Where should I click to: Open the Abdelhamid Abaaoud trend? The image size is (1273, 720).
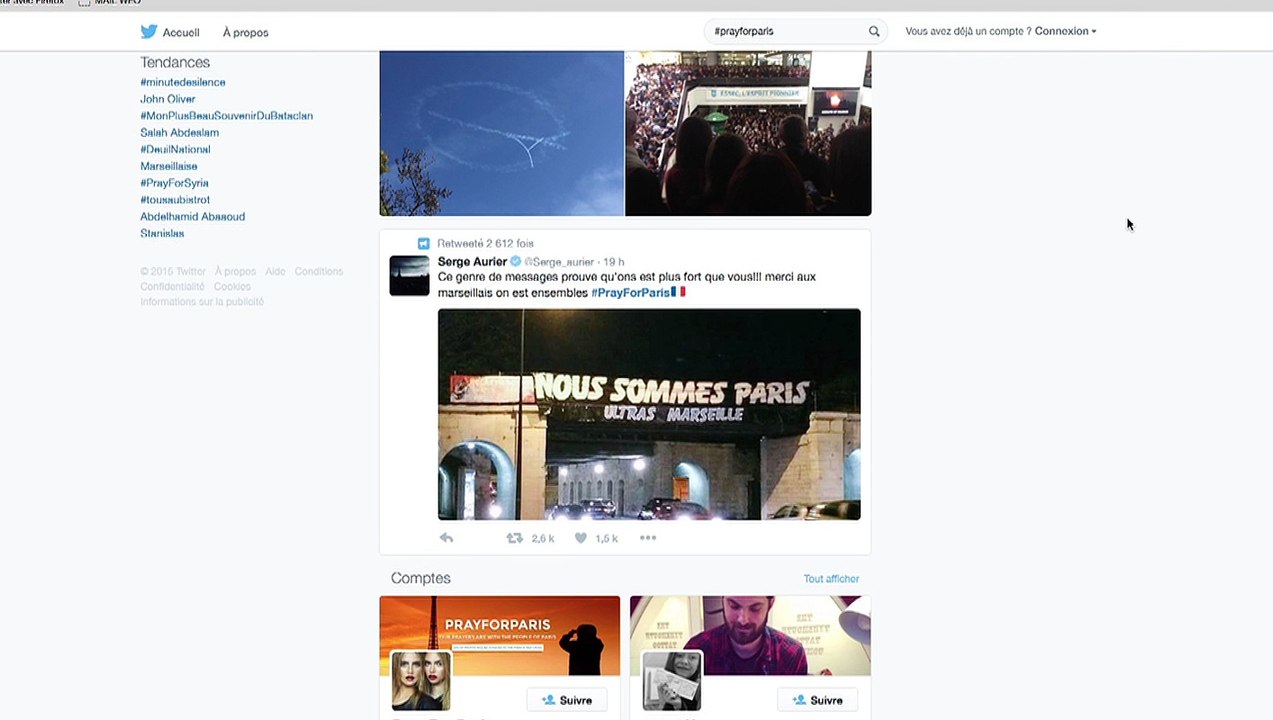tap(193, 217)
